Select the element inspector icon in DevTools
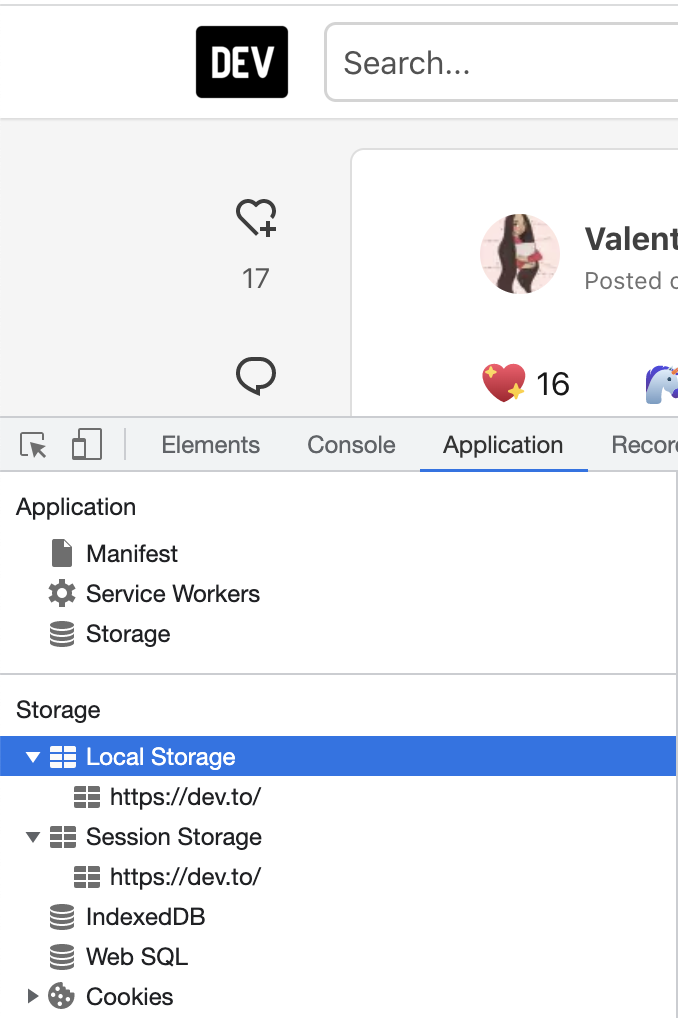678x1018 pixels. click(x=33, y=445)
